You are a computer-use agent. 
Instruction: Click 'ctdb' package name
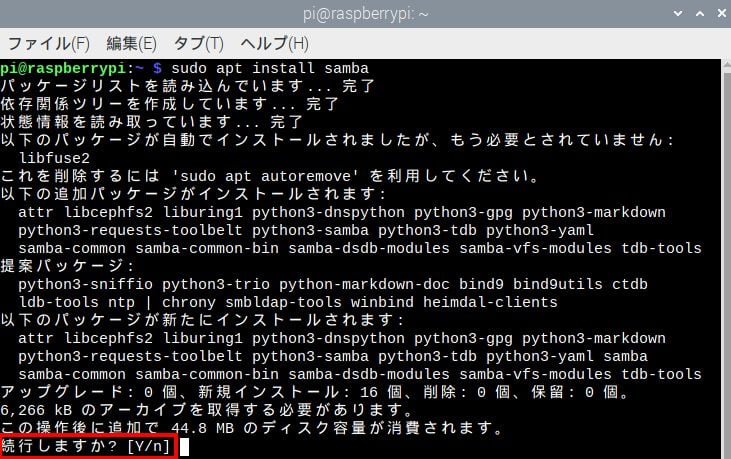coord(630,284)
